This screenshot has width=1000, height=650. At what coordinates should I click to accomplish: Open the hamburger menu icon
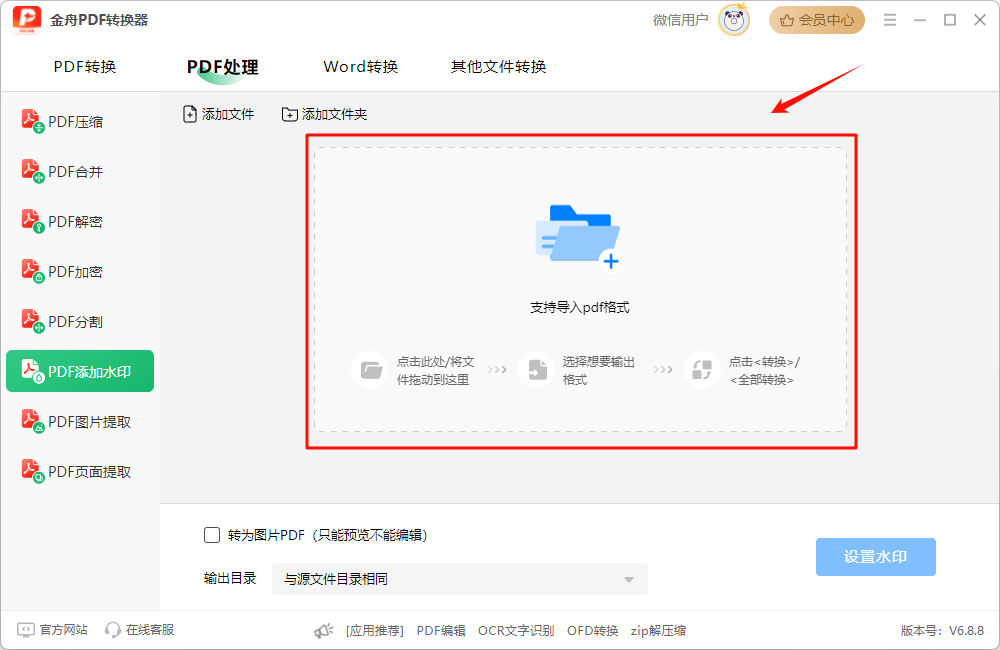point(890,20)
